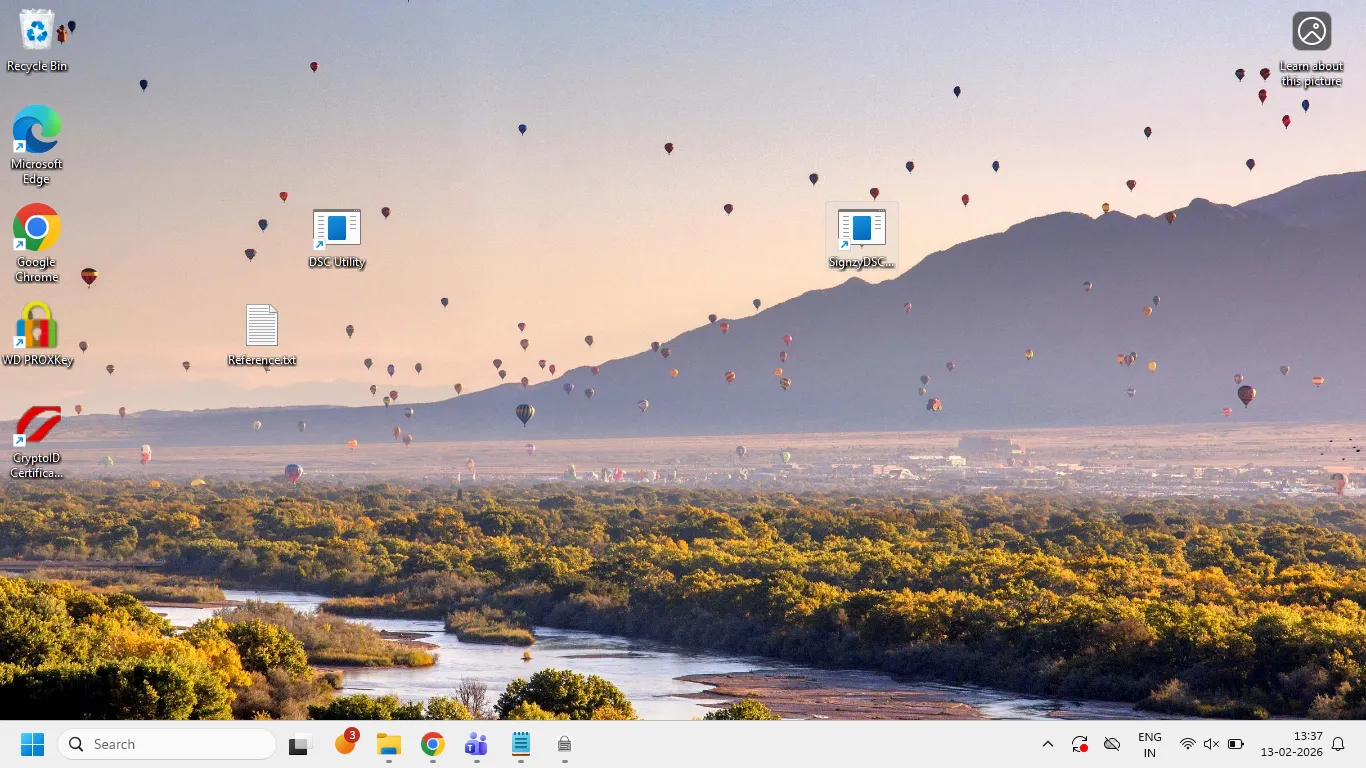
Task: Select the Google Chrome desktop shortcut
Action: pyautogui.click(x=37, y=243)
